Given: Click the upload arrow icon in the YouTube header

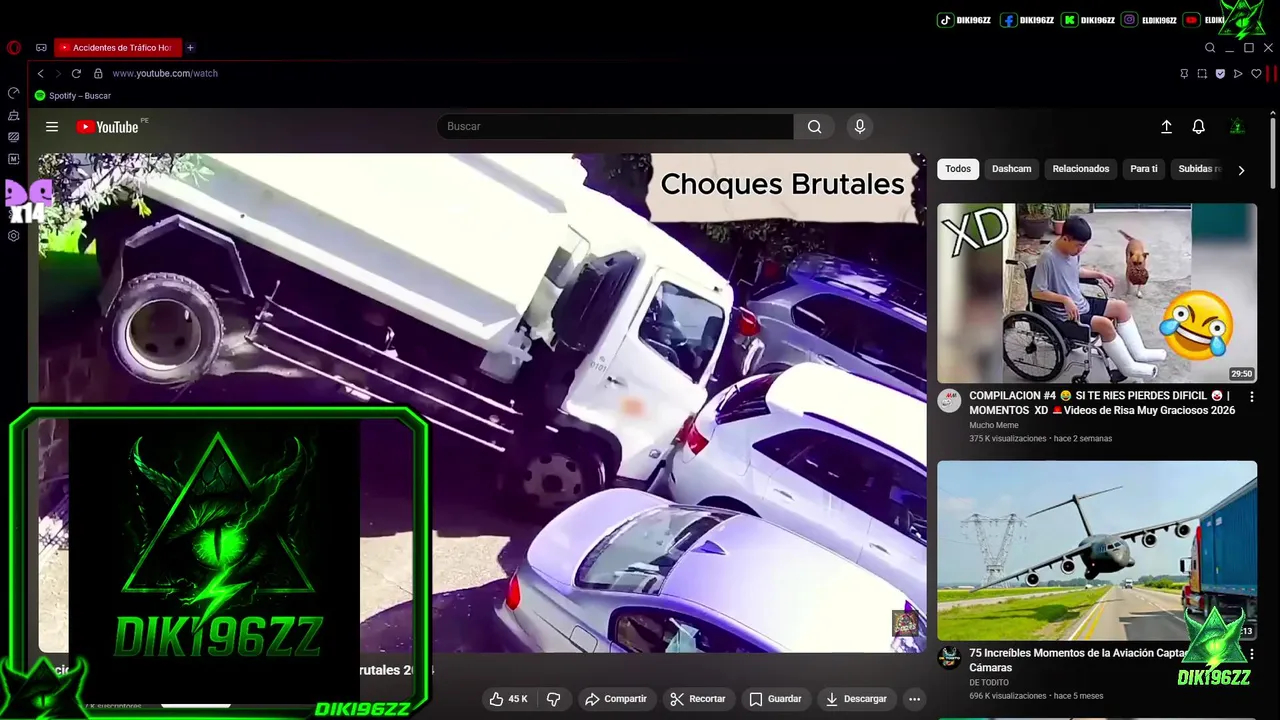Looking at the screenshot, I should point(1166,127).
